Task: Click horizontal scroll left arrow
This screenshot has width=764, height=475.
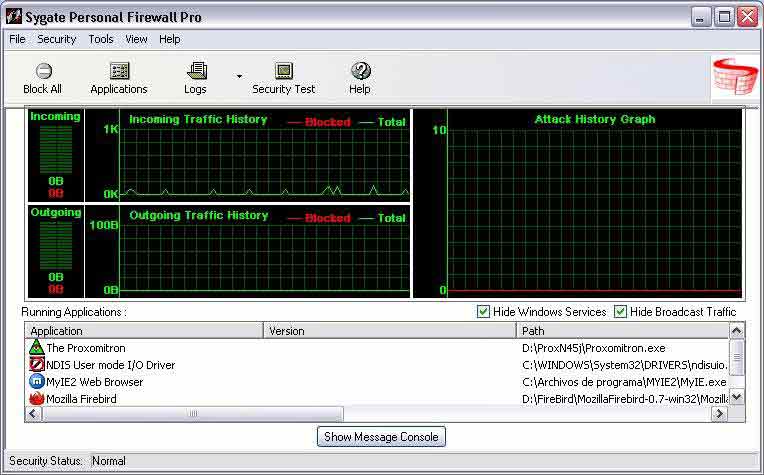Action: [33, 414]
